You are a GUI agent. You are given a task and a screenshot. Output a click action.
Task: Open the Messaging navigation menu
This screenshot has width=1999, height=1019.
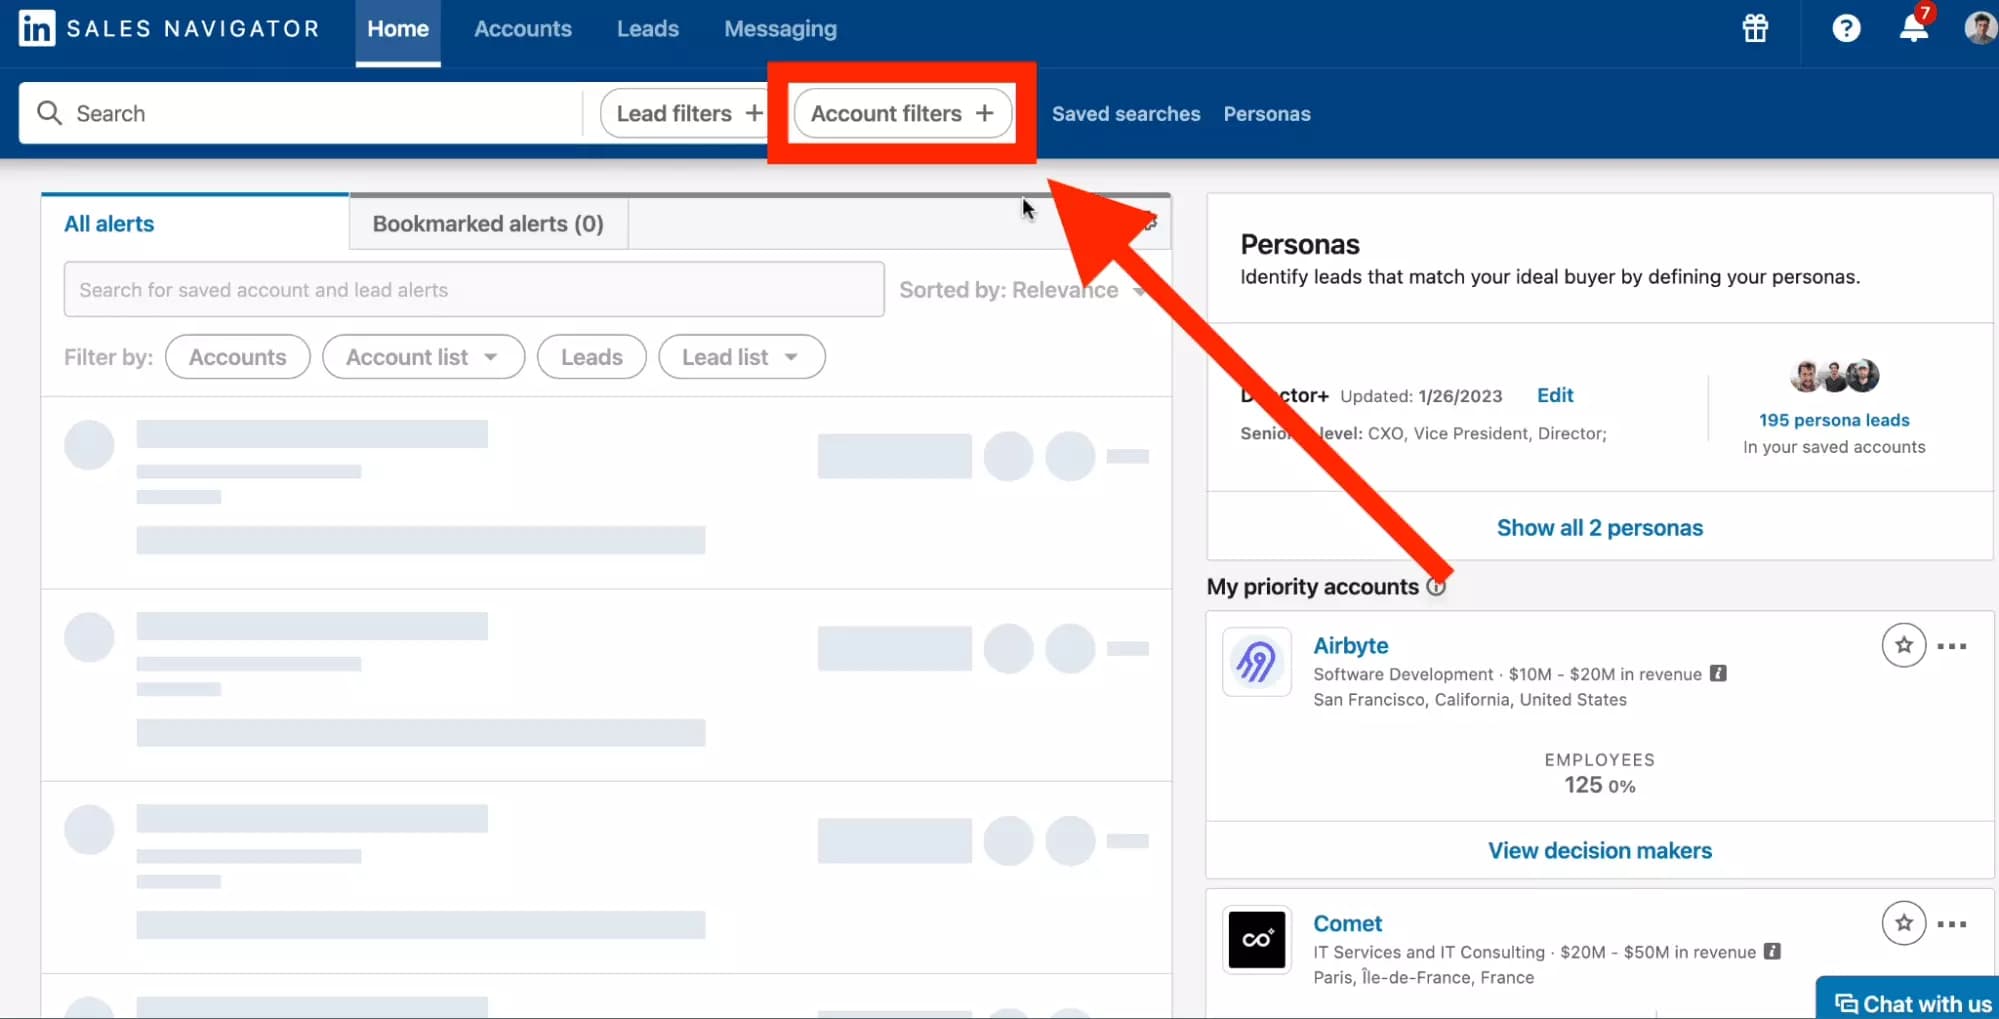(780, 28)
